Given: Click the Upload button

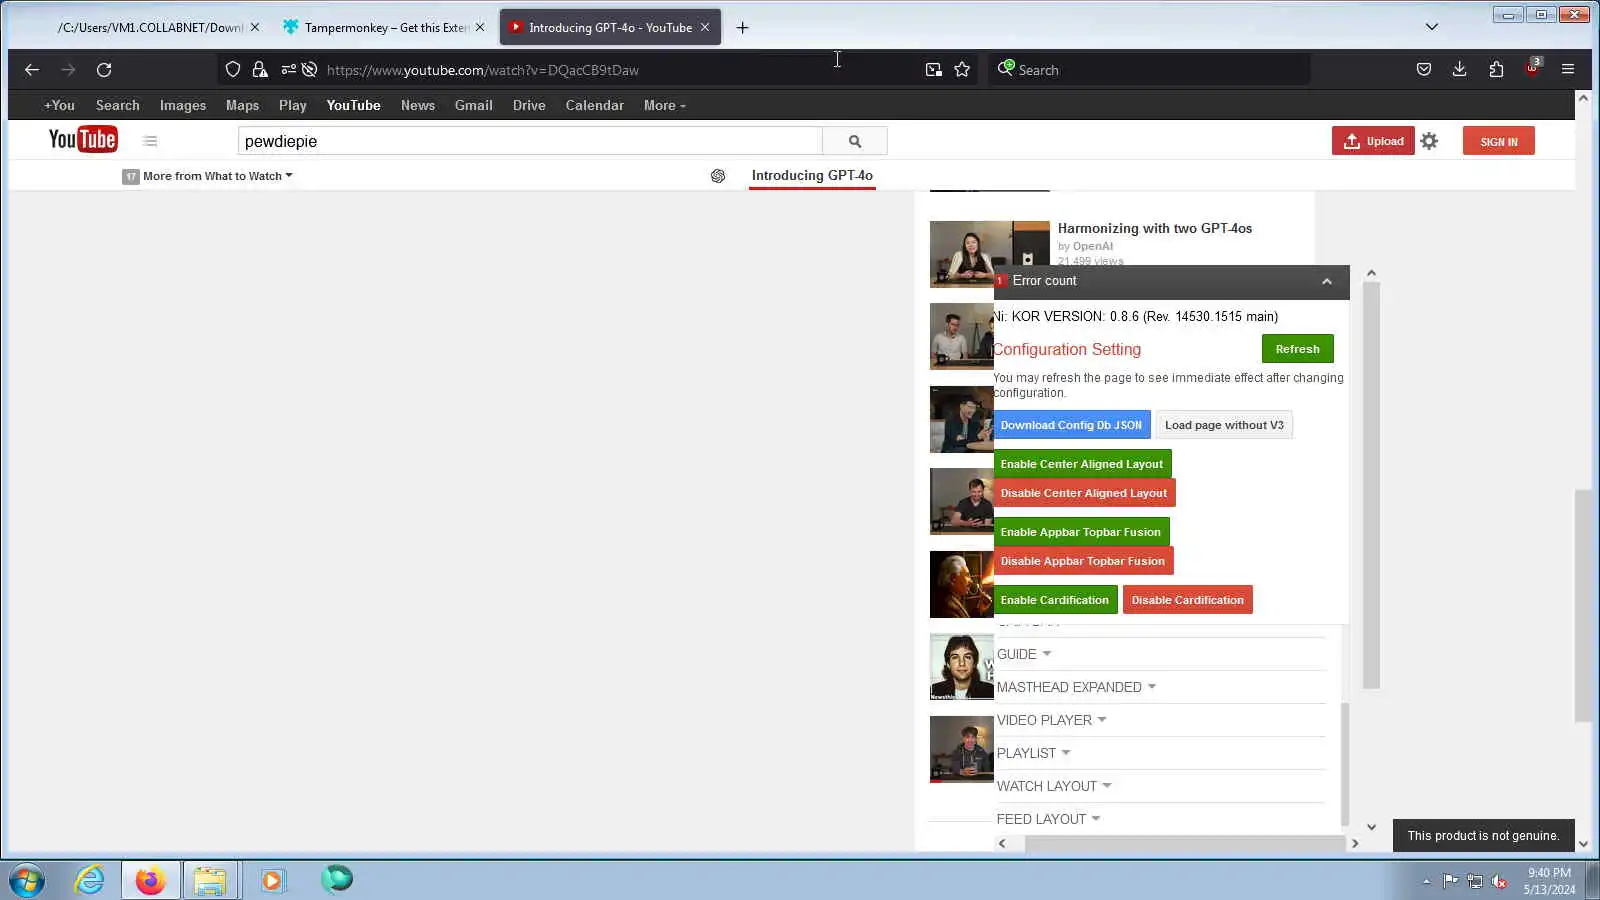Looking at the screenshot, I should (x=1373, y=141).
